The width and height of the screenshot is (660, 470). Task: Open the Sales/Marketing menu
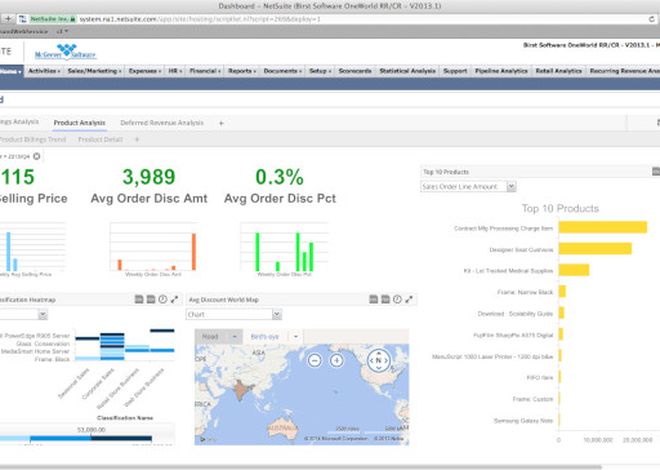coord(95,71)
